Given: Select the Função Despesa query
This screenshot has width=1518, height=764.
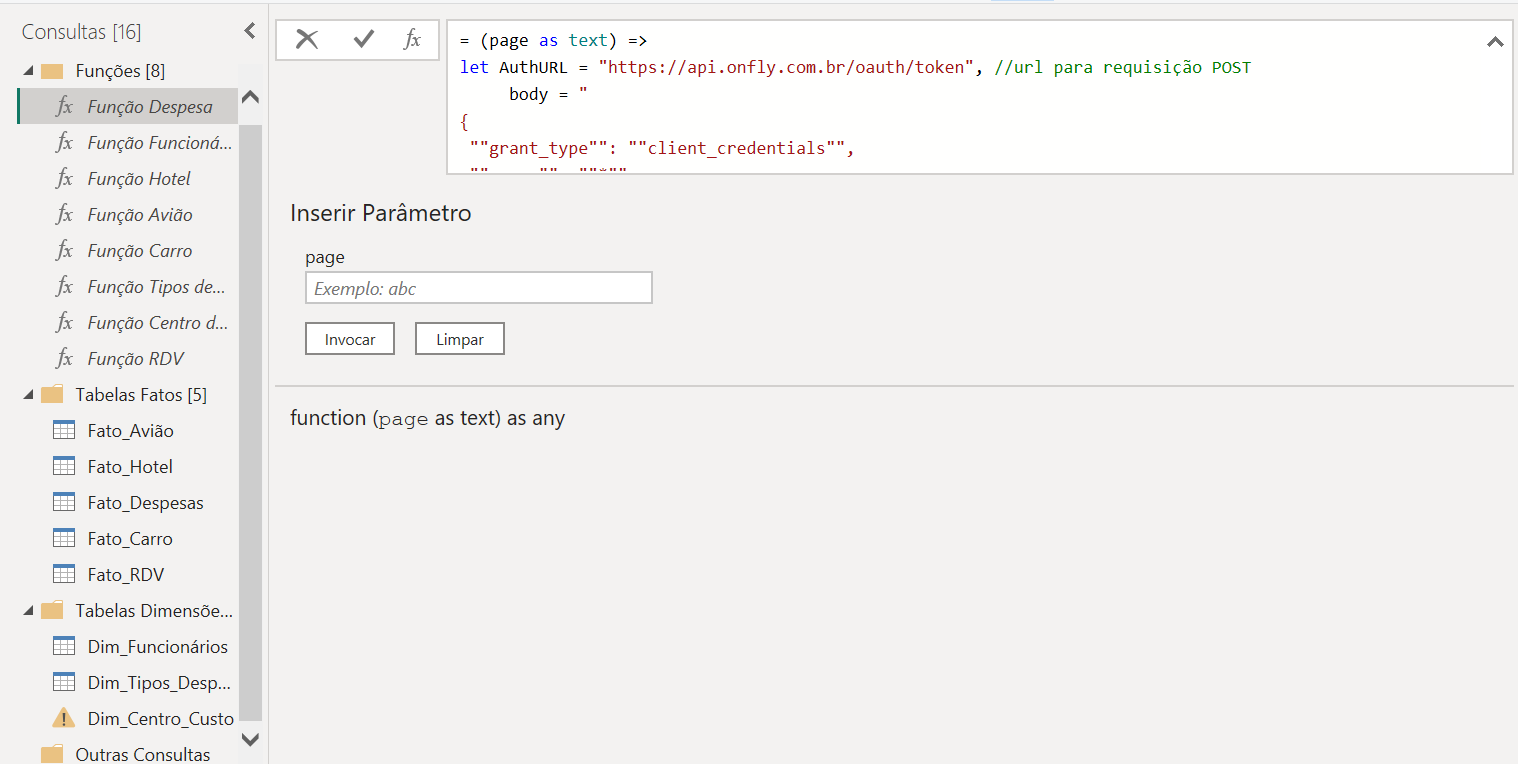Looking at the screenshot, I should (128, 107).
